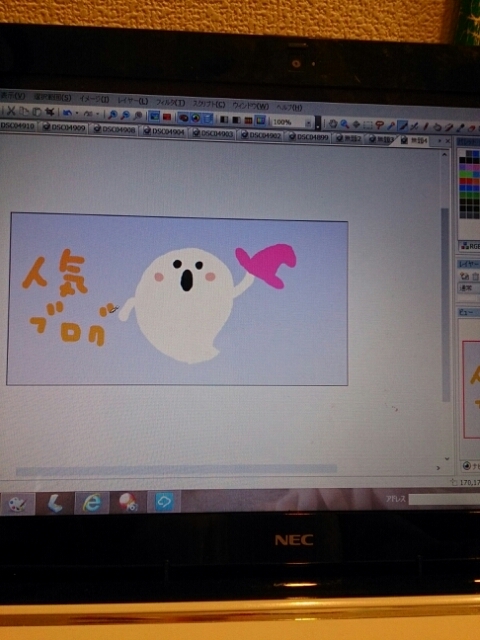The image size is (480, 640).
Task: Open the レイヤー(L) menu
Action: point(133,101)
